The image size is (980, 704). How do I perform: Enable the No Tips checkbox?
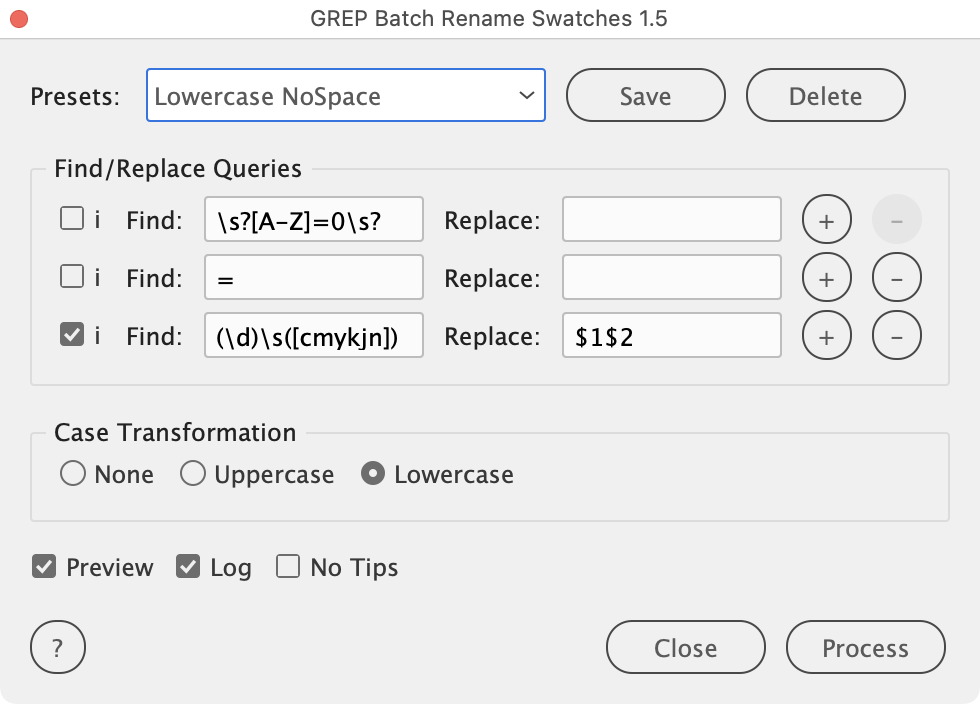point(288,567)
